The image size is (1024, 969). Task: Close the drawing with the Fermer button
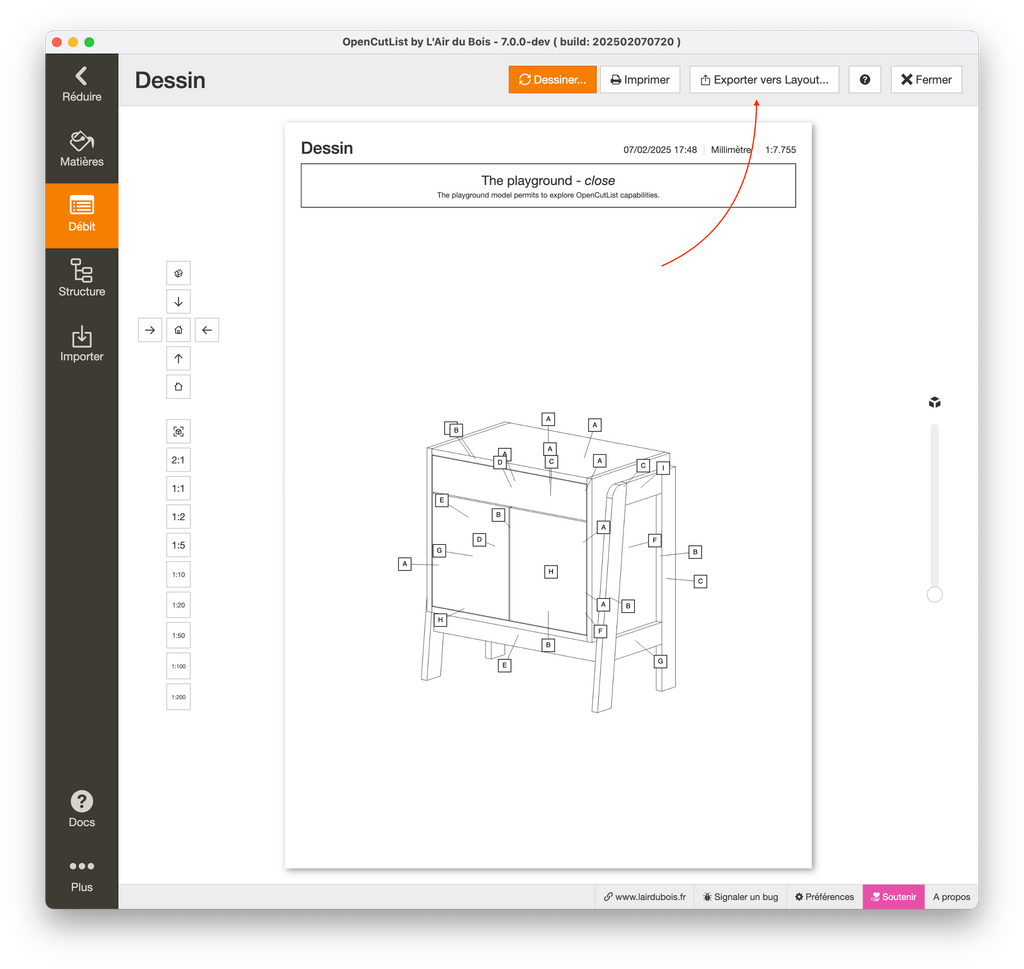pyautogui.click(x=926, y=80)
